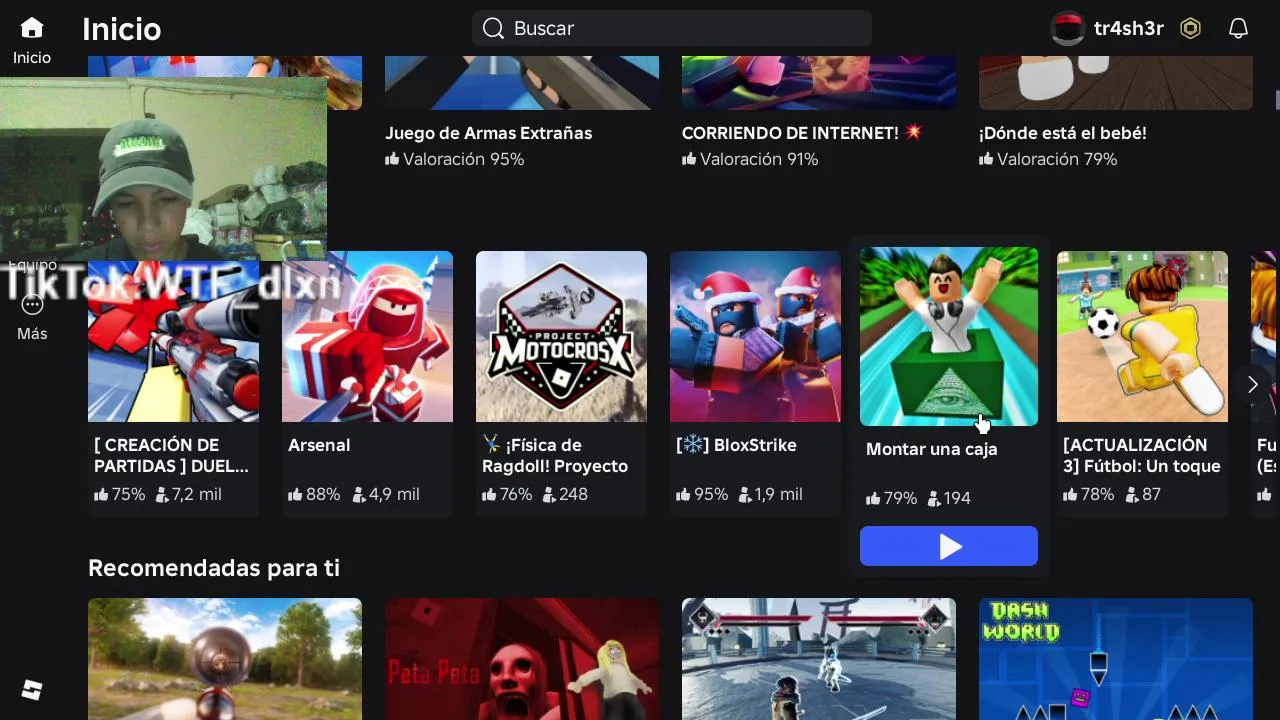Open the forest sphere recommended thumbnail
Screen dimensions: 1280x720
tap(225, 658)
